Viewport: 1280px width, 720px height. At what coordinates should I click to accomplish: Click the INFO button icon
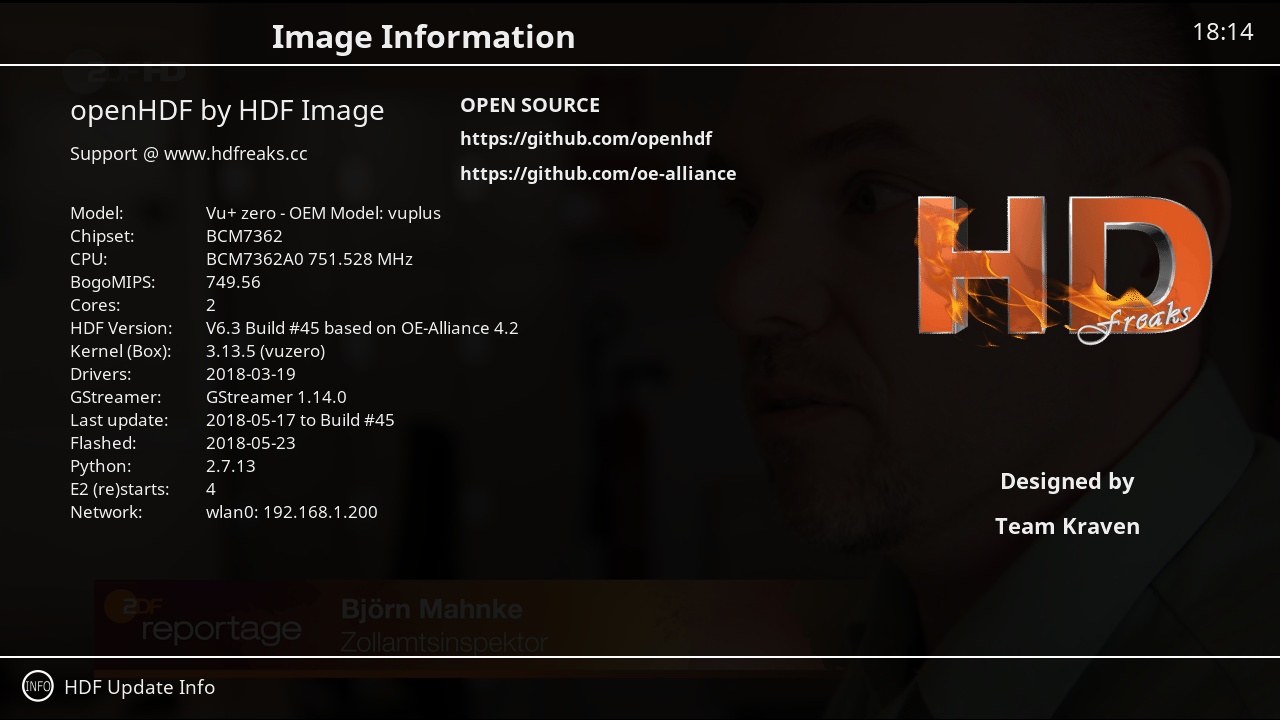38,686
